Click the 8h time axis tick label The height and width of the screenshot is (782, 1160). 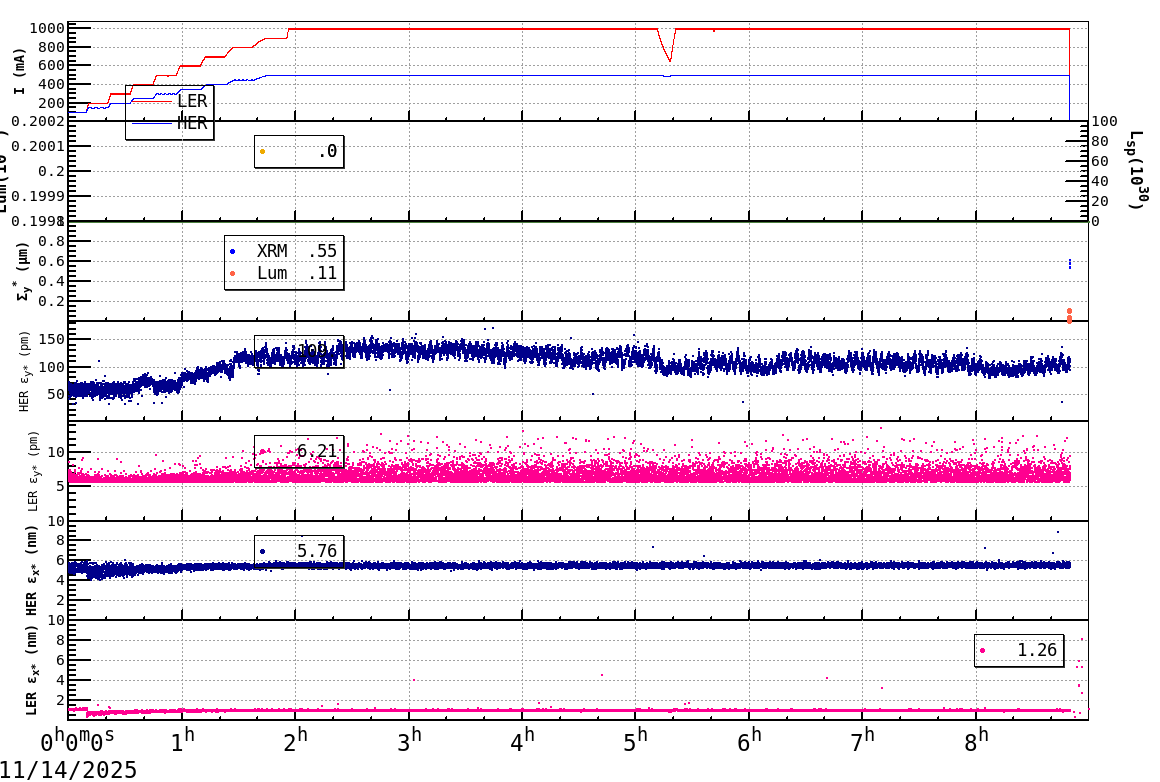(x=977, y=741)
